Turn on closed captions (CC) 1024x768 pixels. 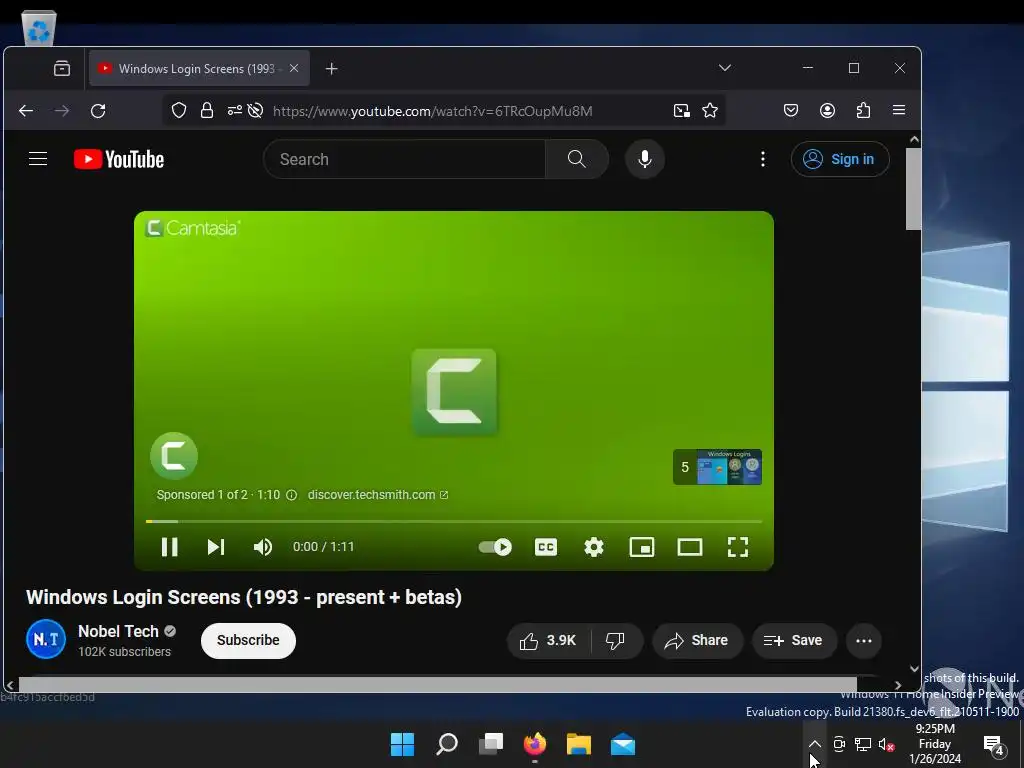(x=546, y=547)
